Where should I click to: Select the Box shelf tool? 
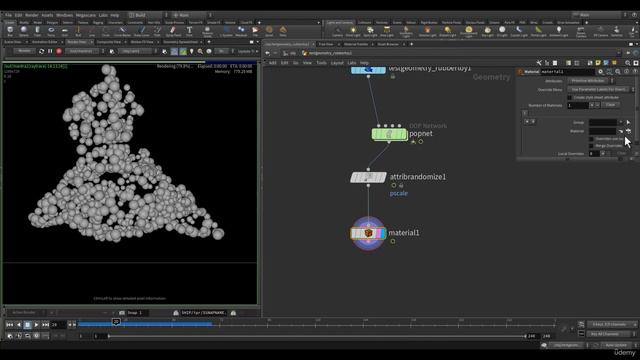[10, 31]
